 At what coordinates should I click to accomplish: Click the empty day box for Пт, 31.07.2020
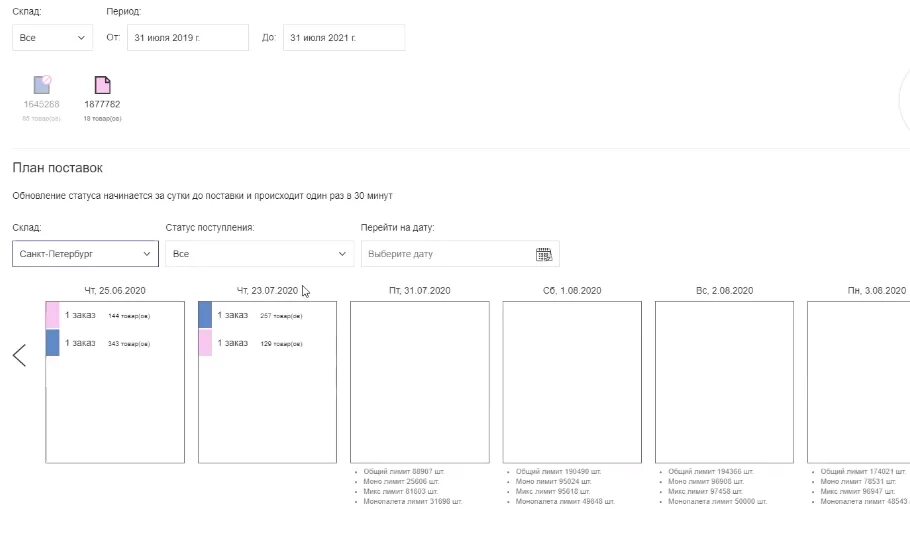[x=420, y=382]
